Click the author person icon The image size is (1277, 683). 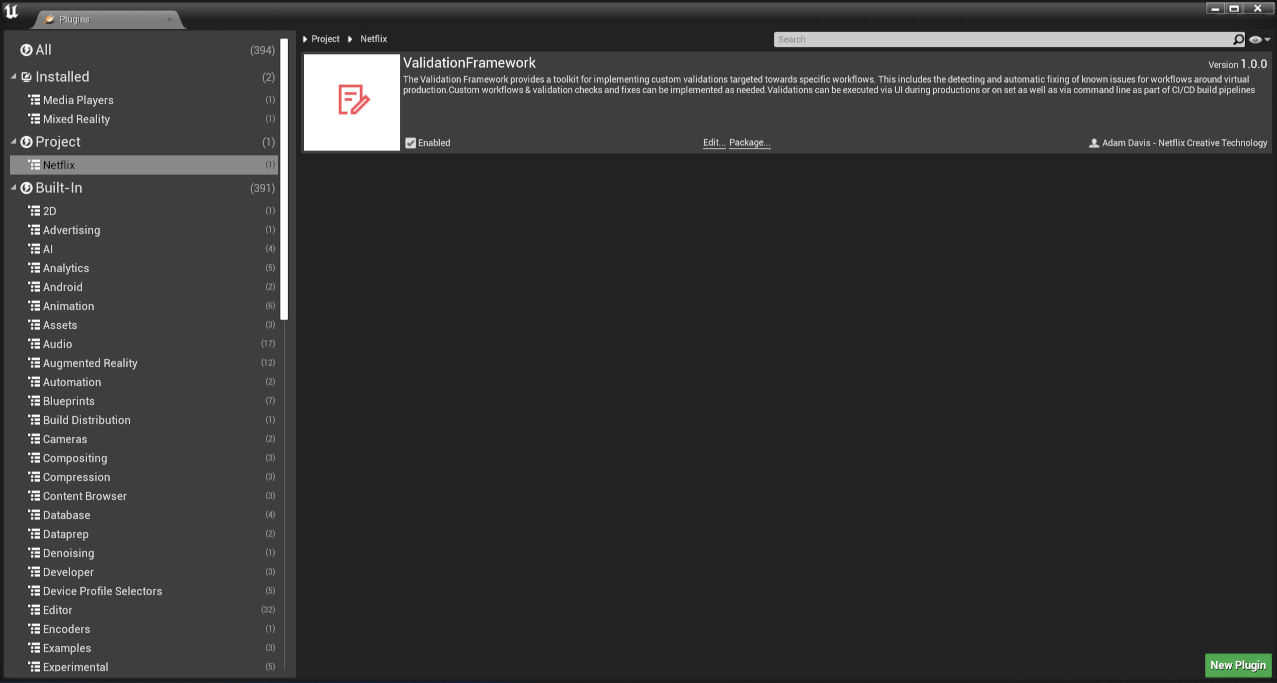pos(1094,143)
